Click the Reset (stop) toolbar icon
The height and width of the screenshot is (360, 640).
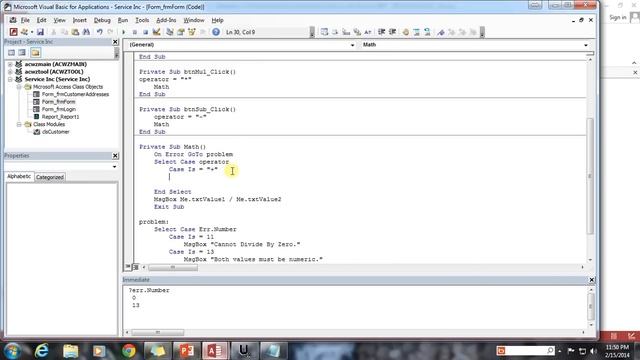145,32
